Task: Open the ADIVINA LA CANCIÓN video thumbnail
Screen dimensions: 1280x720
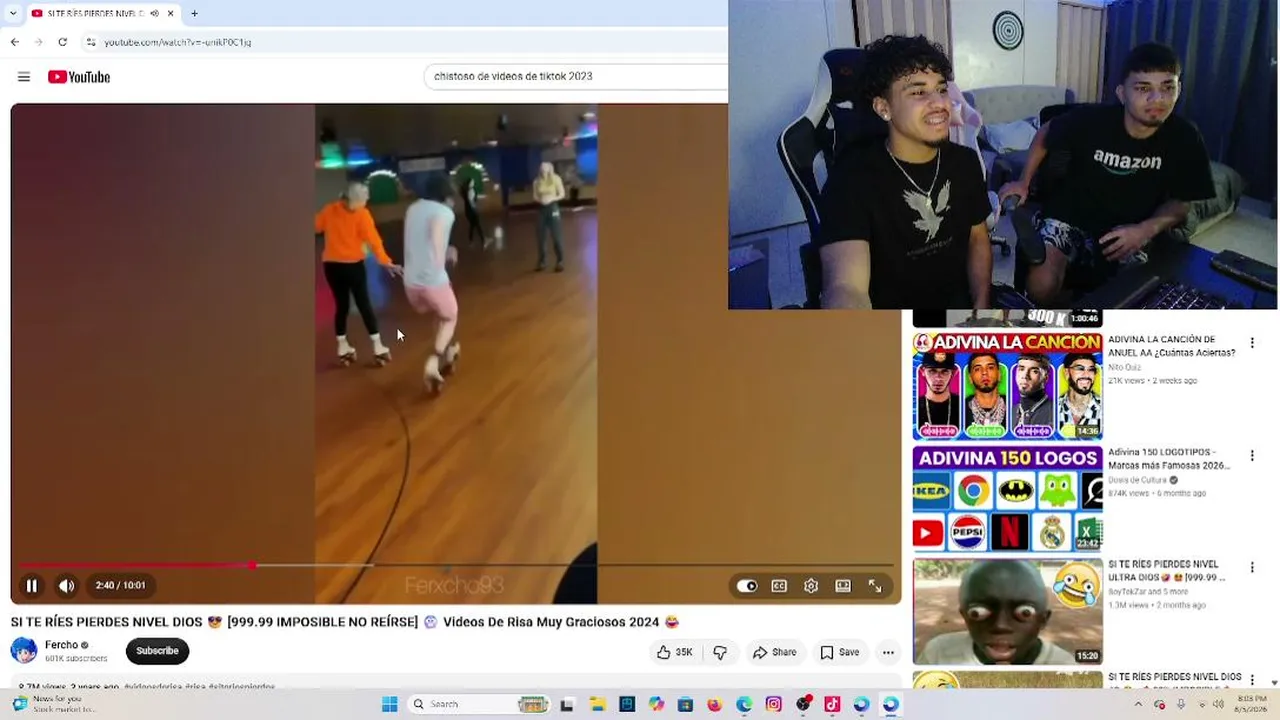Action: point(1007,387)
